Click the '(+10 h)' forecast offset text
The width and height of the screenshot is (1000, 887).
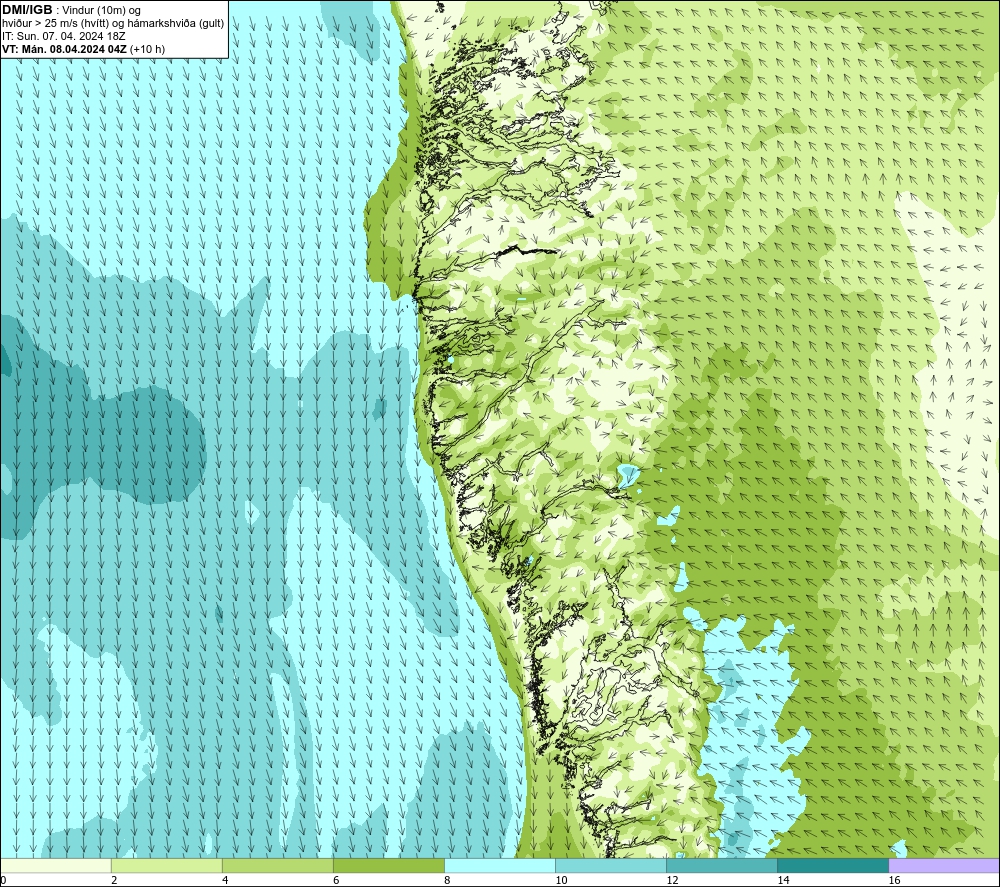147,49
